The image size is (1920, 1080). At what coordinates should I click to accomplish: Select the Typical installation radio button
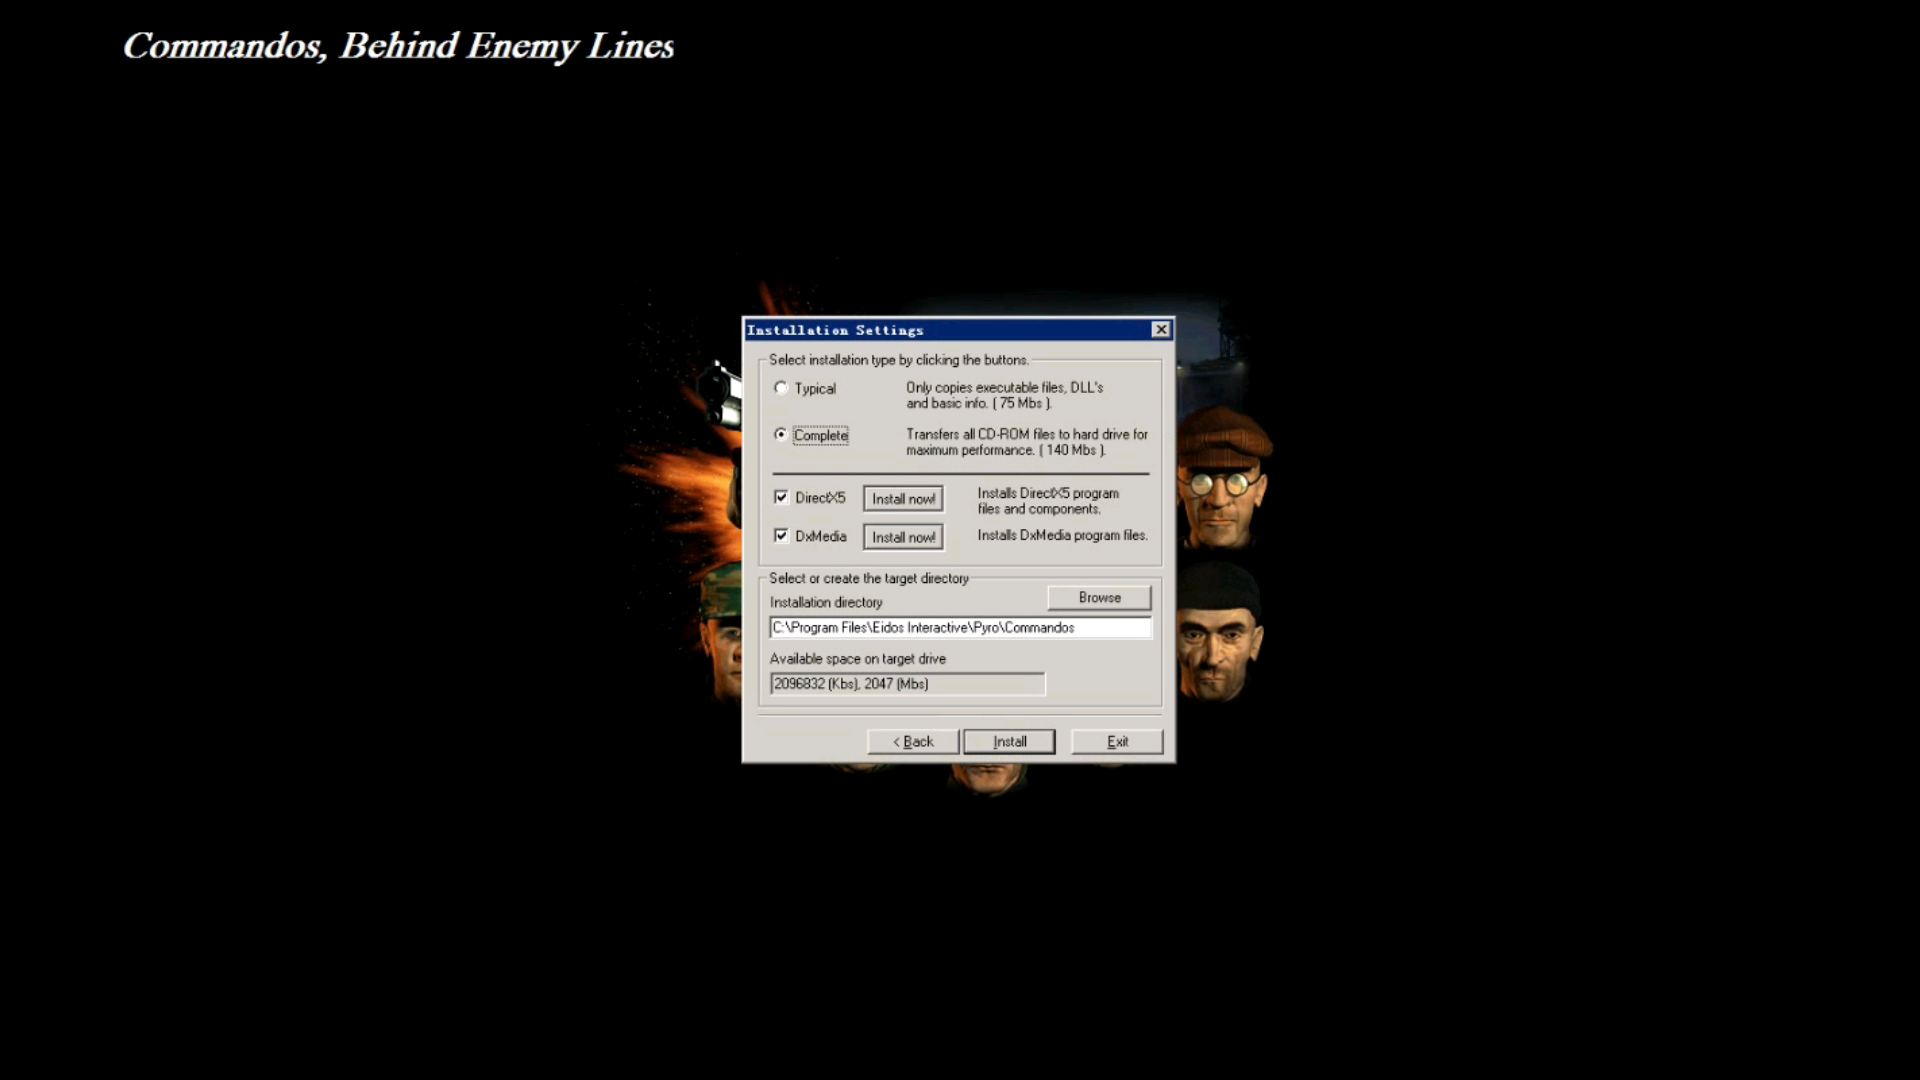[x=781, y=388]
